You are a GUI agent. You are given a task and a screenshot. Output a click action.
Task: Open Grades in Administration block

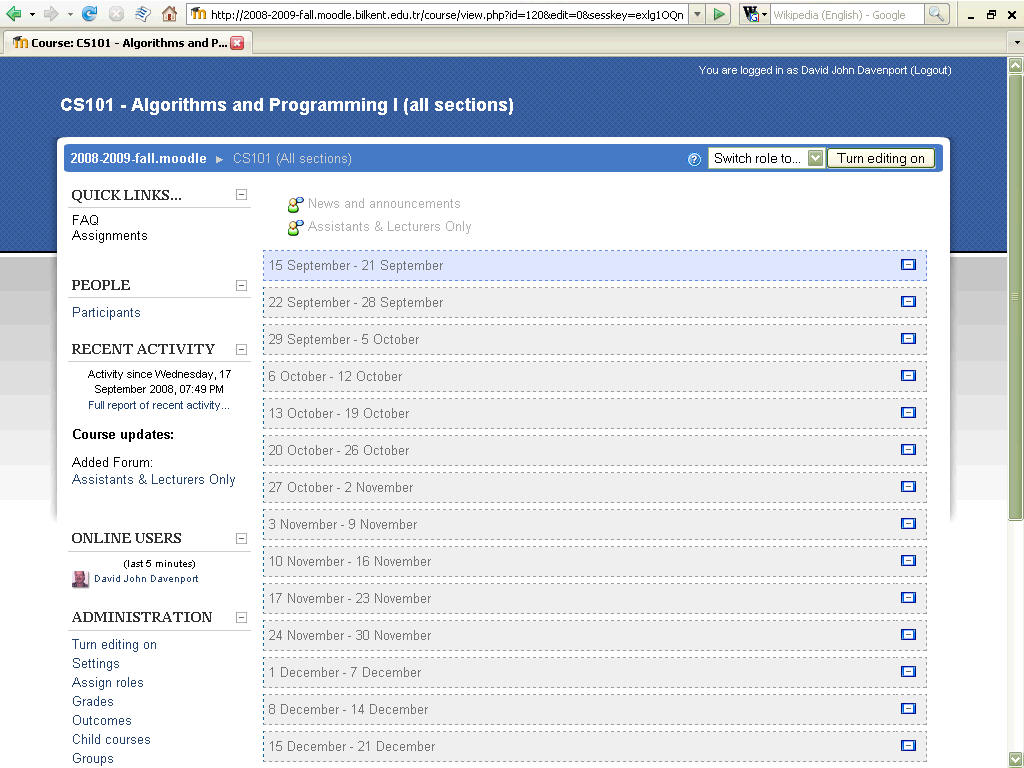click(93, 701)
